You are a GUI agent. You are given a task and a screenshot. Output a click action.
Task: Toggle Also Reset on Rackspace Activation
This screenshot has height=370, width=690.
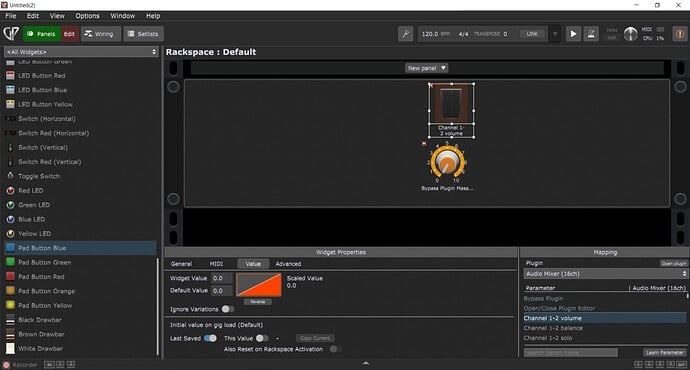(335, 349)
